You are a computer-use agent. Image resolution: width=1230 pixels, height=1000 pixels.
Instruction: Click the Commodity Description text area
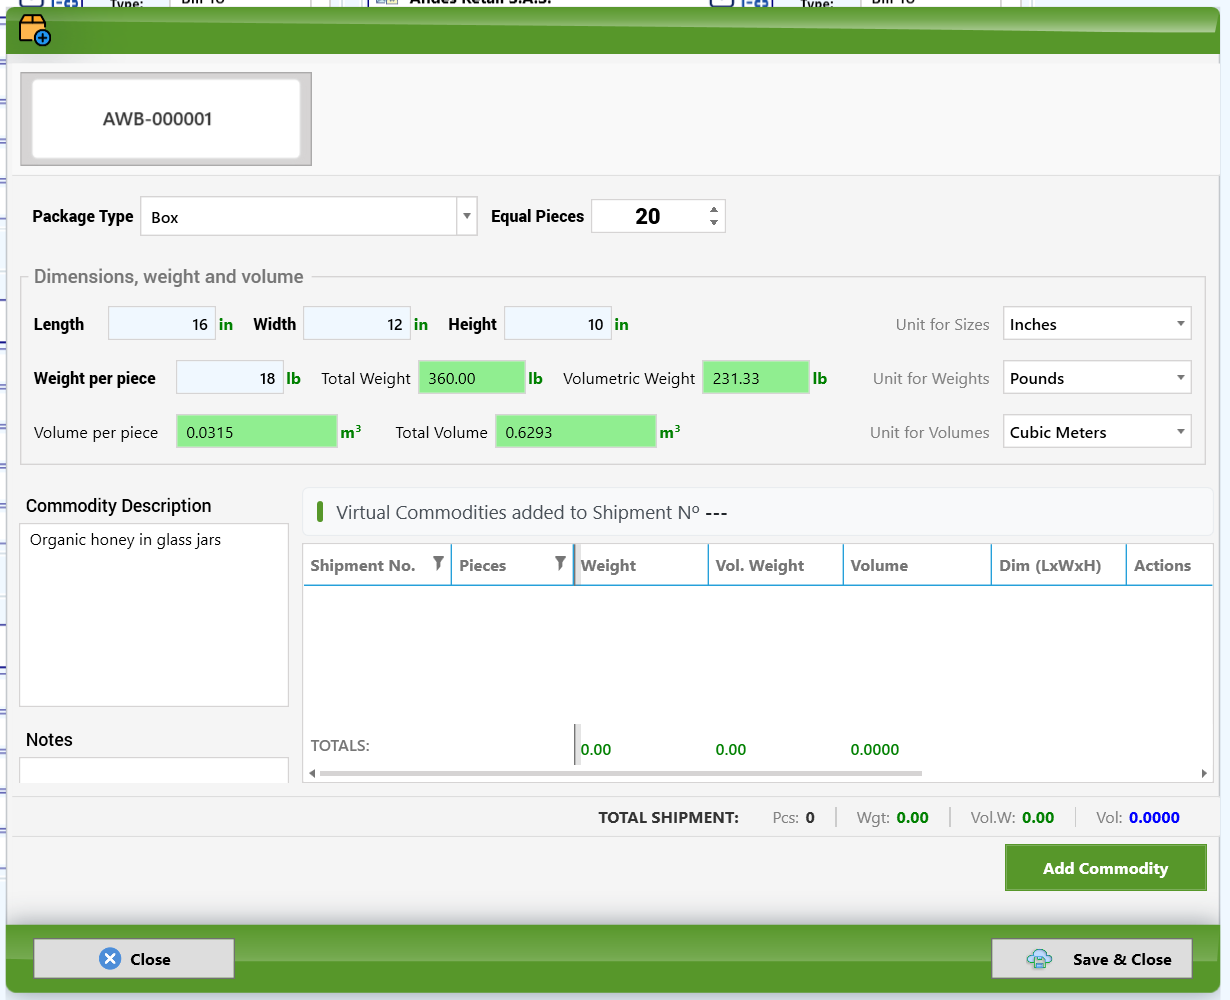[154, 615]
